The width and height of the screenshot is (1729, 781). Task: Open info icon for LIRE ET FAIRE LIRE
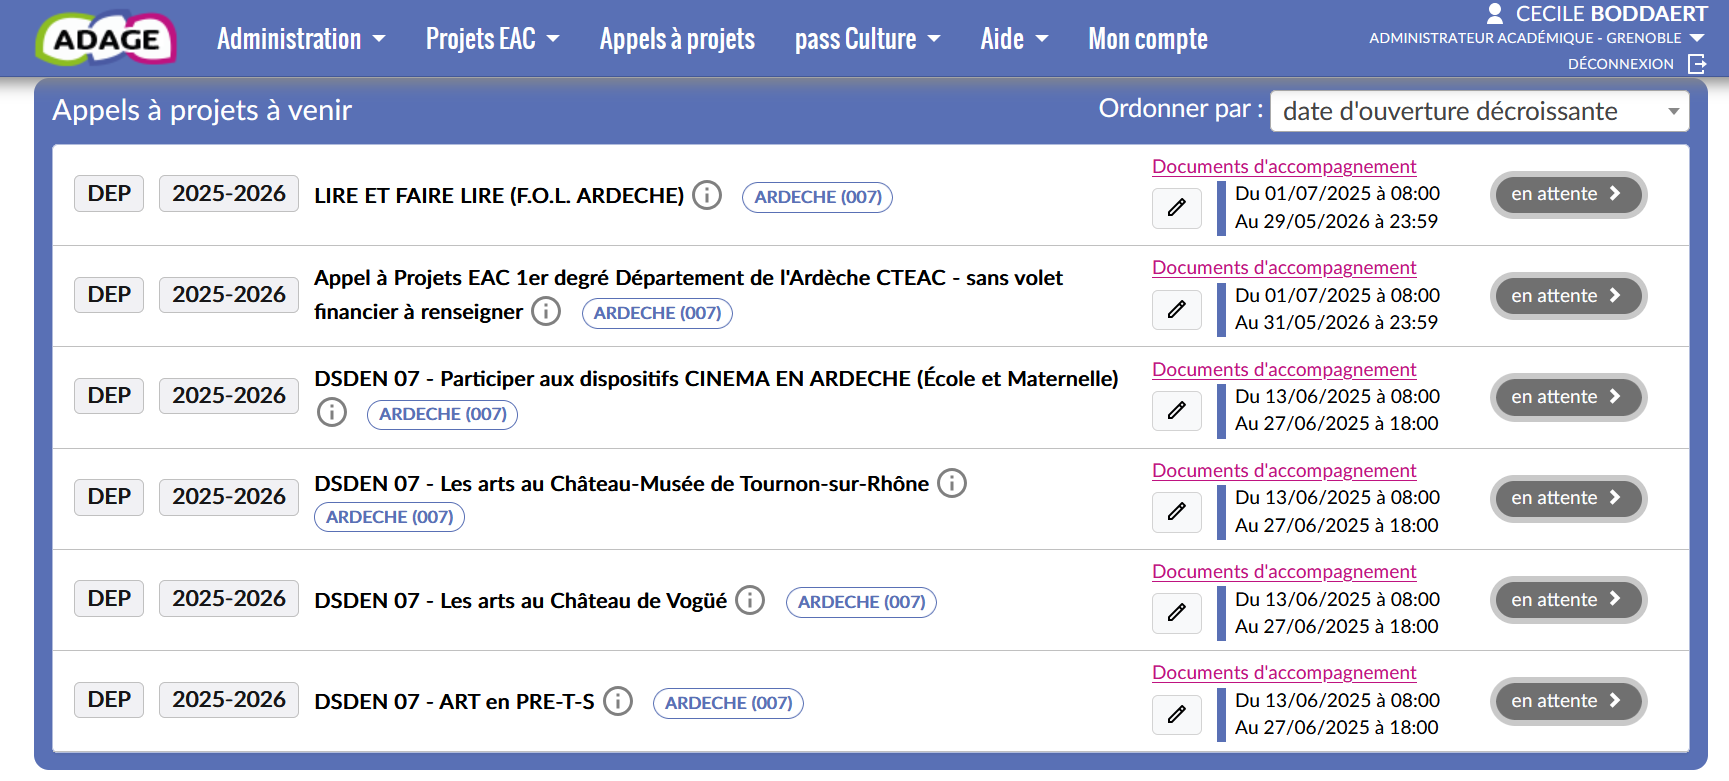707,195
